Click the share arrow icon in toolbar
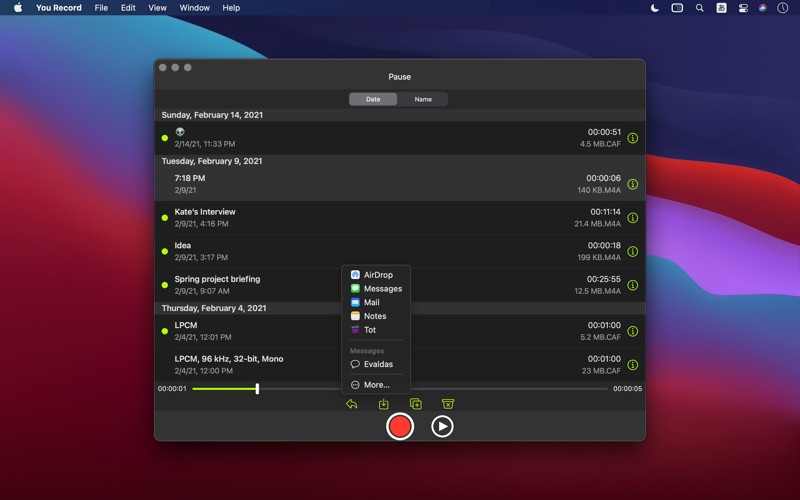This screenshot has height=500, width=800. point(352,404)
